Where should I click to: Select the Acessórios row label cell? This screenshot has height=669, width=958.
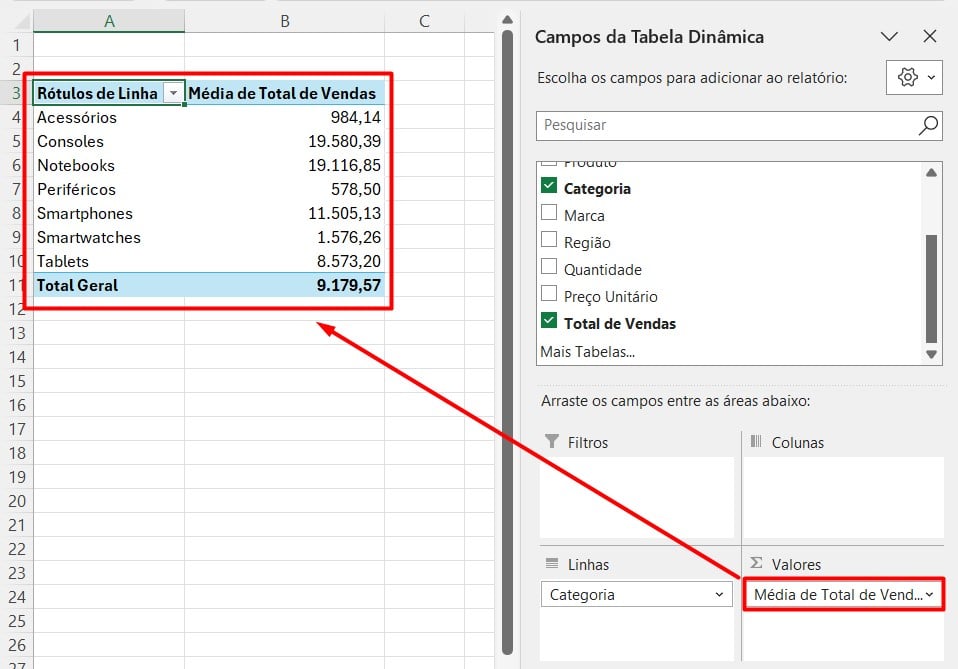(109, 117)
